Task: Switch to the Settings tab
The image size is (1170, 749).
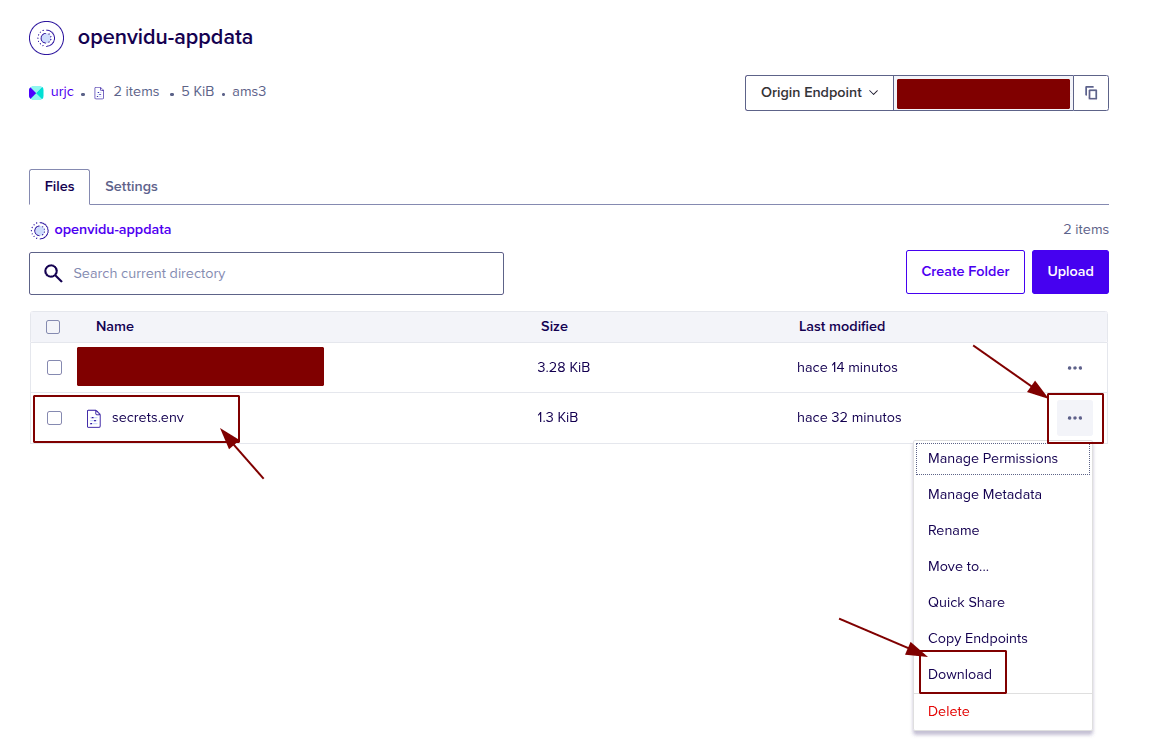Action: pos(131,187)
